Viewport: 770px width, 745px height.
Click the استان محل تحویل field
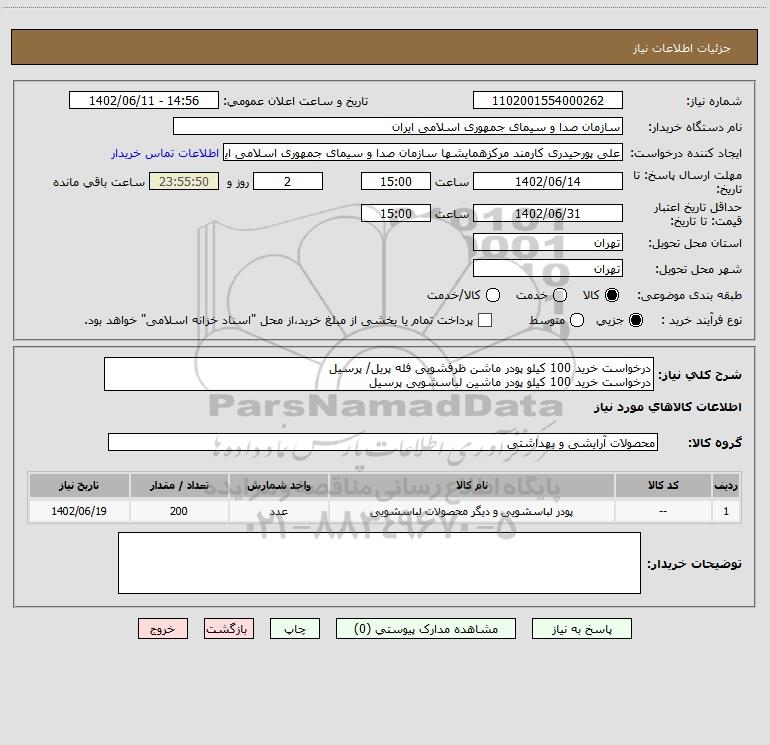[548, 242]
